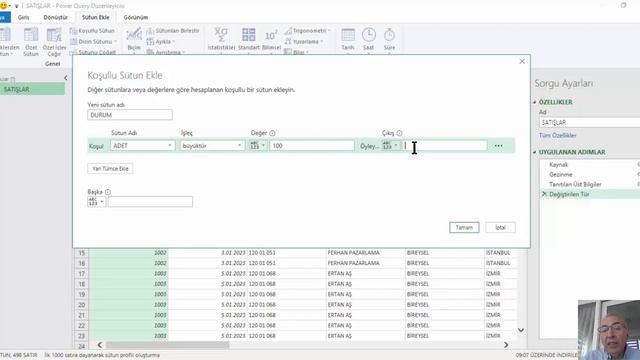Viewport: 640px width, 360px height.
Task: Click the Tüm Özellikler link
Action: [558, 136]
